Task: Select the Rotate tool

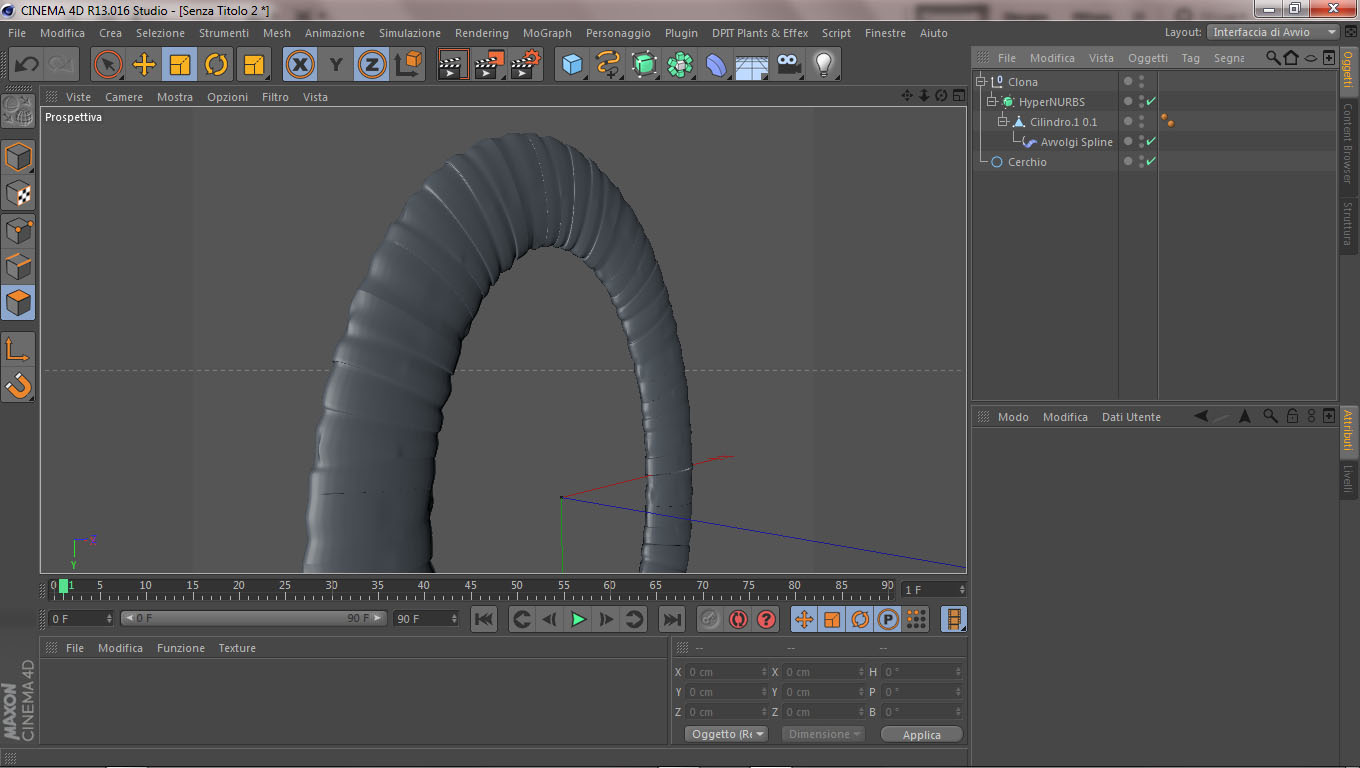Action: tap(216, 65)
